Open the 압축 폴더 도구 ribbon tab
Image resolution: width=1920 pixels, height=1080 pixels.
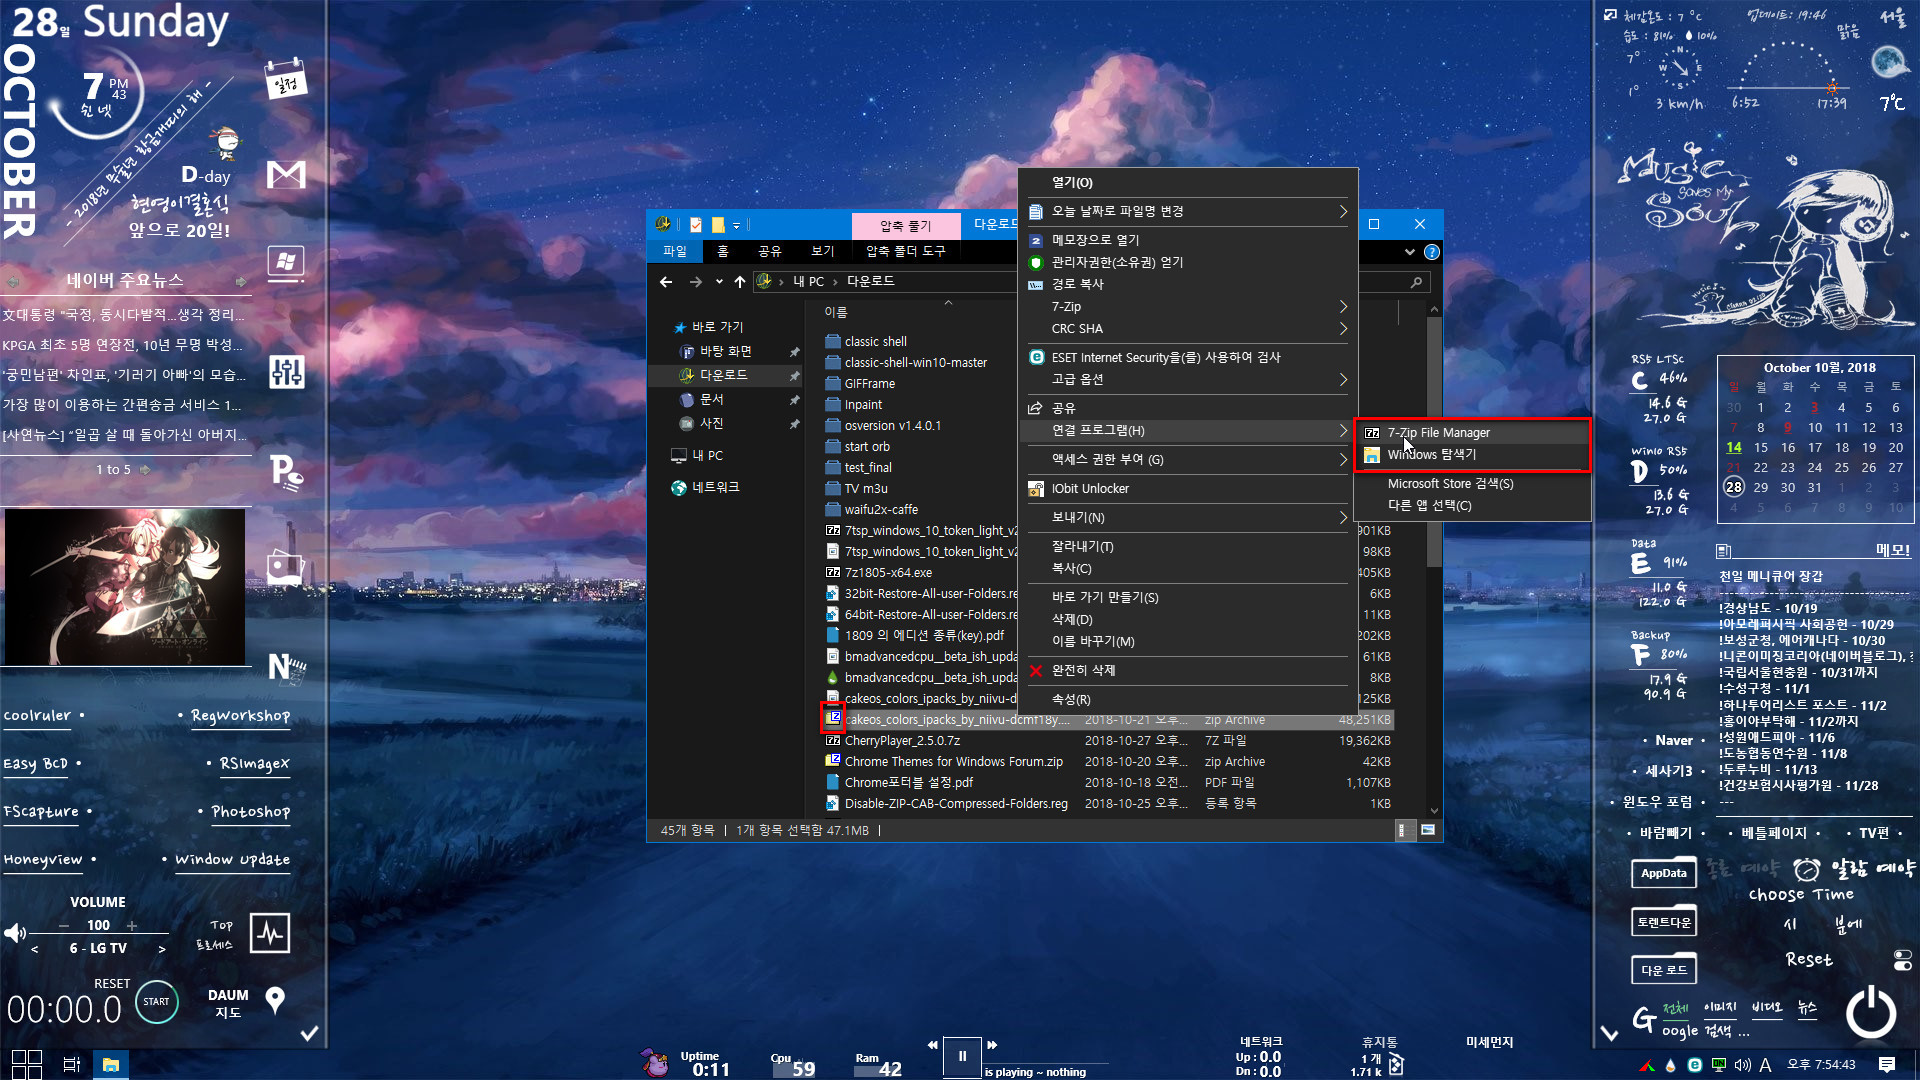[x=905, y=252]
